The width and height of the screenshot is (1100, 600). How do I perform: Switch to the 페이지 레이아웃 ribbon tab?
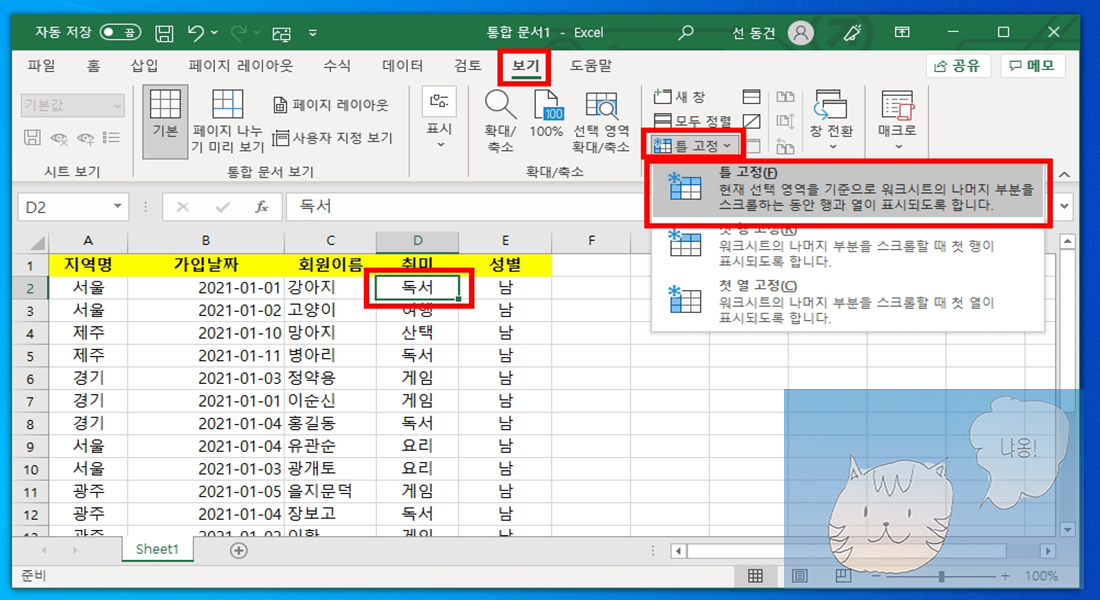click(241, 65)
